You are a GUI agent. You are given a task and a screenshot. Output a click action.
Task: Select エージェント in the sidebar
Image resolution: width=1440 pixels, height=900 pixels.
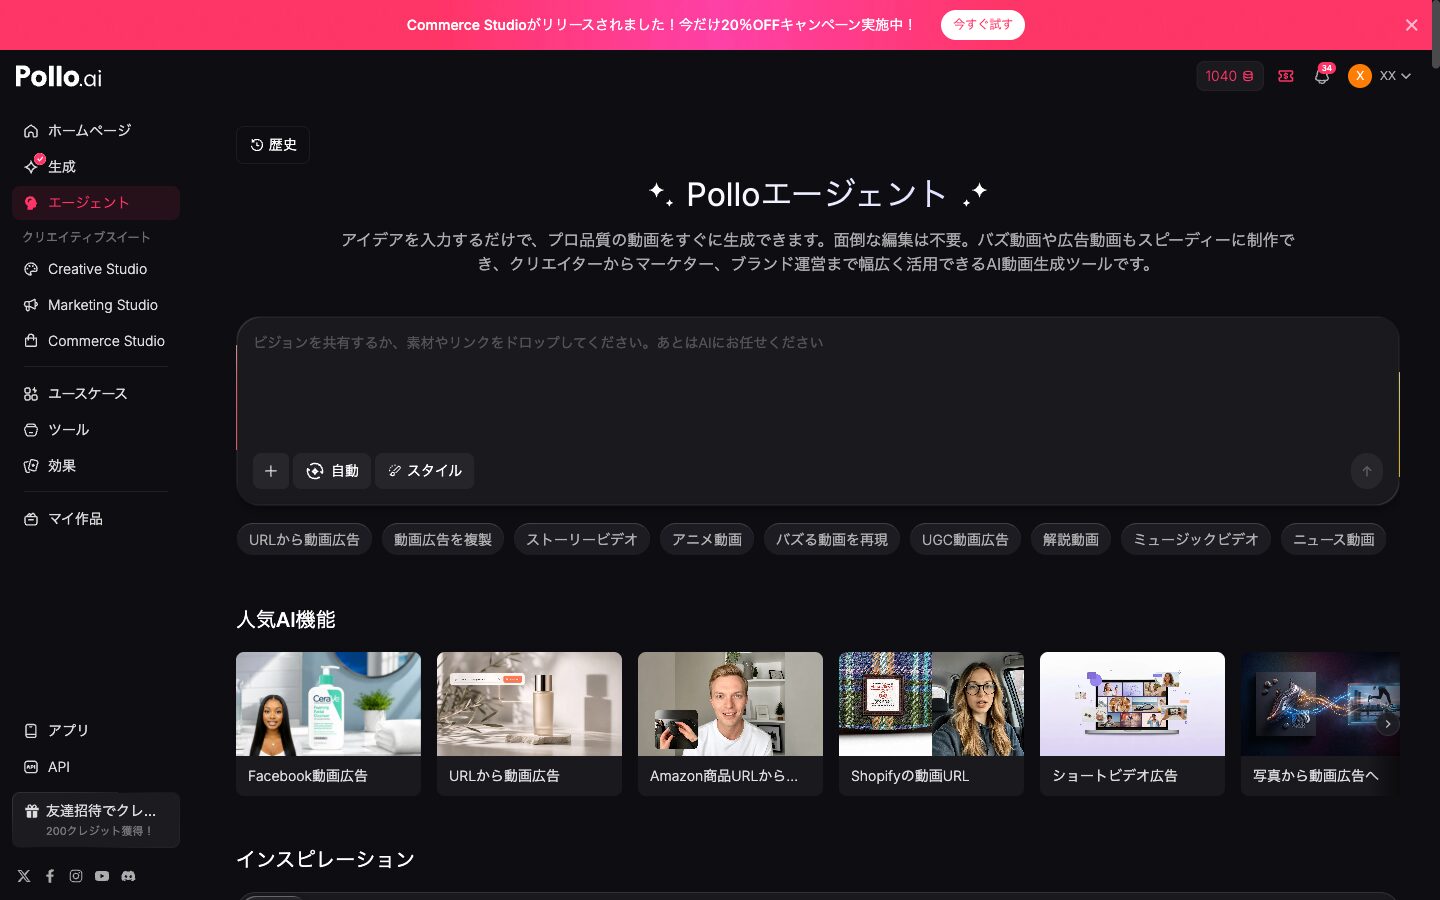coord(96,203)
